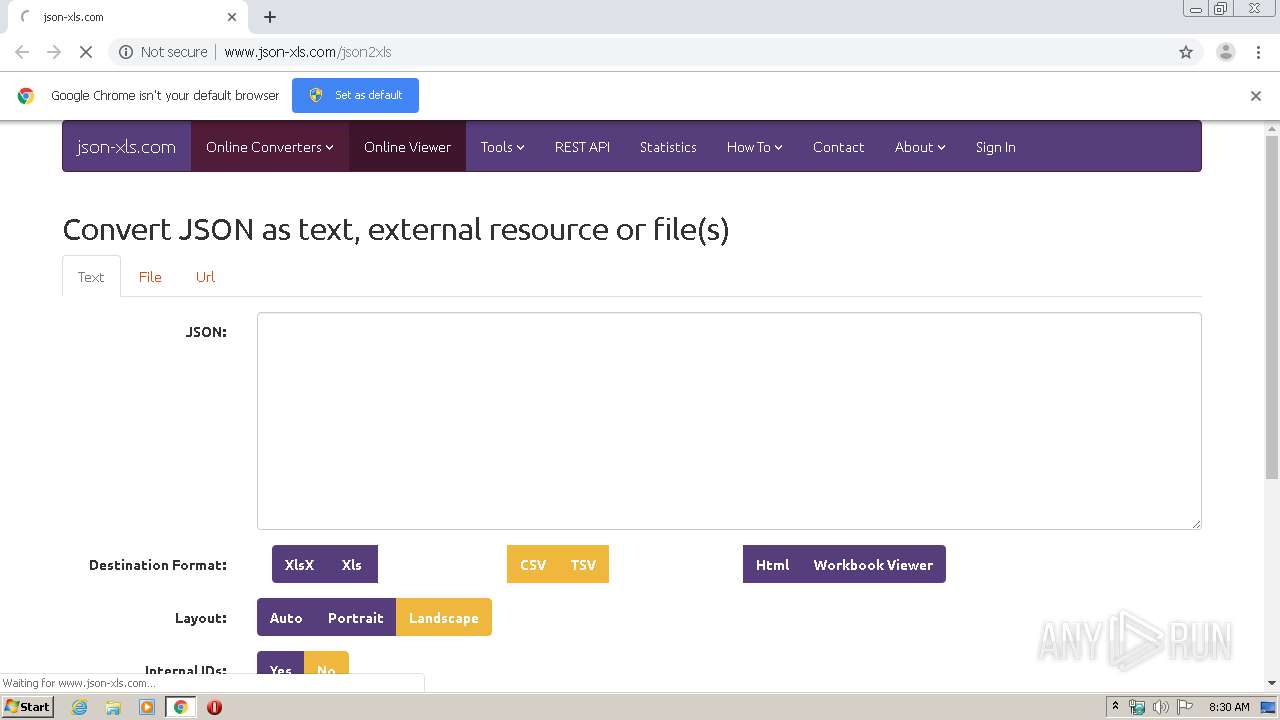
Task: Click the system clock at 8:30 AM
Action: pyautogui.click(x=1229, y=707)
